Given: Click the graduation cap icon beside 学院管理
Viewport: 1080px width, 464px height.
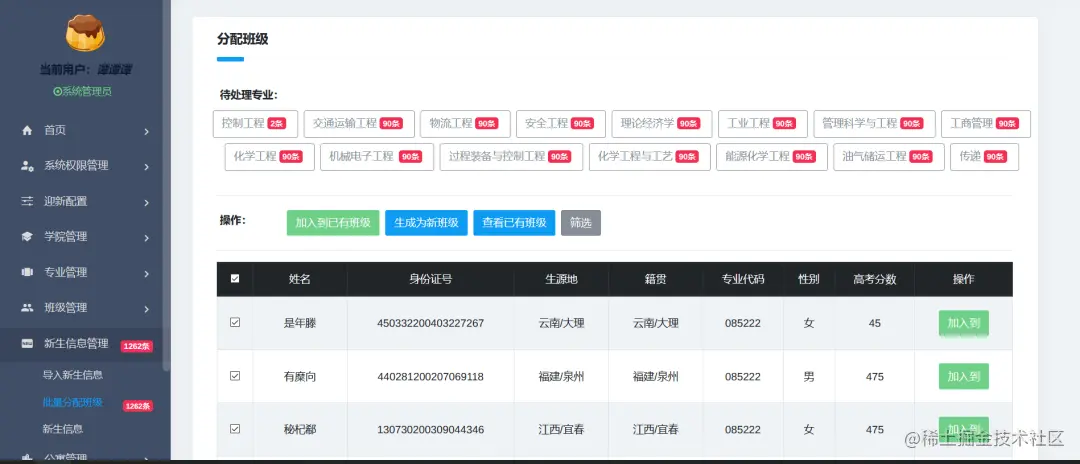Looking at the screenshot, I should (28, 237).
